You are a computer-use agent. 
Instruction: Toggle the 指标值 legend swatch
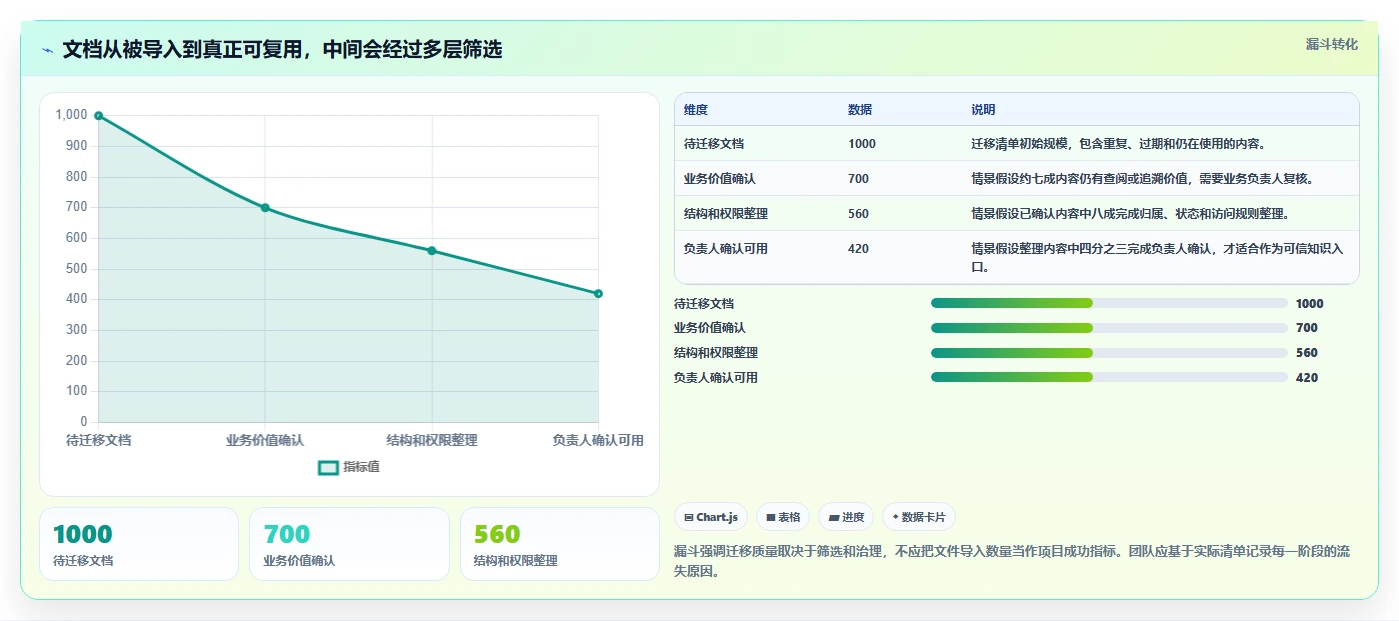pos(328,467)
